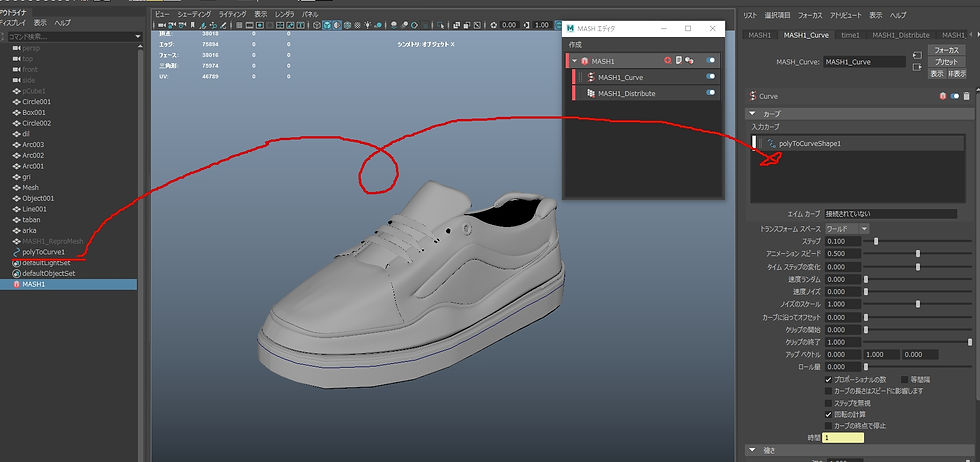Click the MASH1 row connection icon
980x462 pixels.
[x=689, y=61]
